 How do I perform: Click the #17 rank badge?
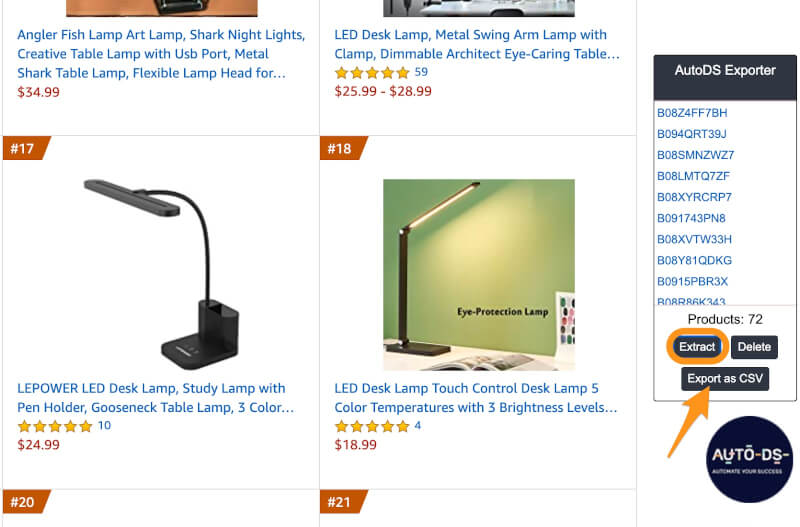pos(23,149)
